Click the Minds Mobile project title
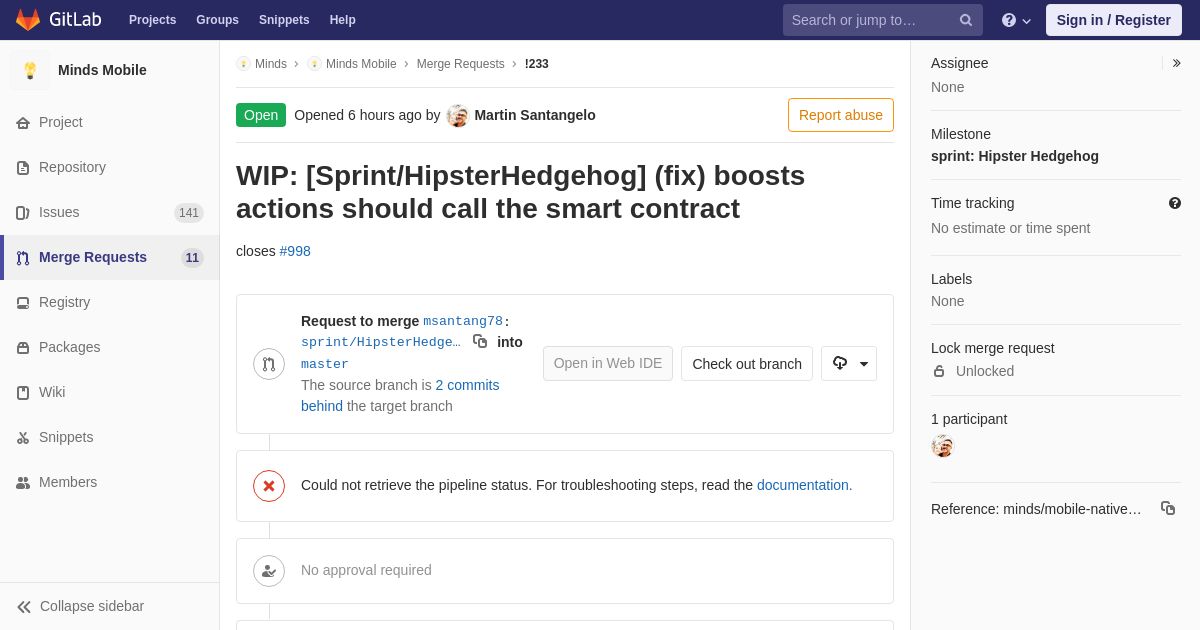The image size is (1200, 630). (102, 70)
